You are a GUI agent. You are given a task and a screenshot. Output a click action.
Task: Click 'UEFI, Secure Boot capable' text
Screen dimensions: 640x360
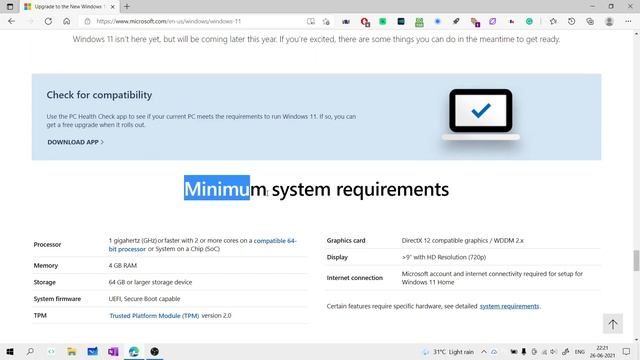click(x=144, y=299)
